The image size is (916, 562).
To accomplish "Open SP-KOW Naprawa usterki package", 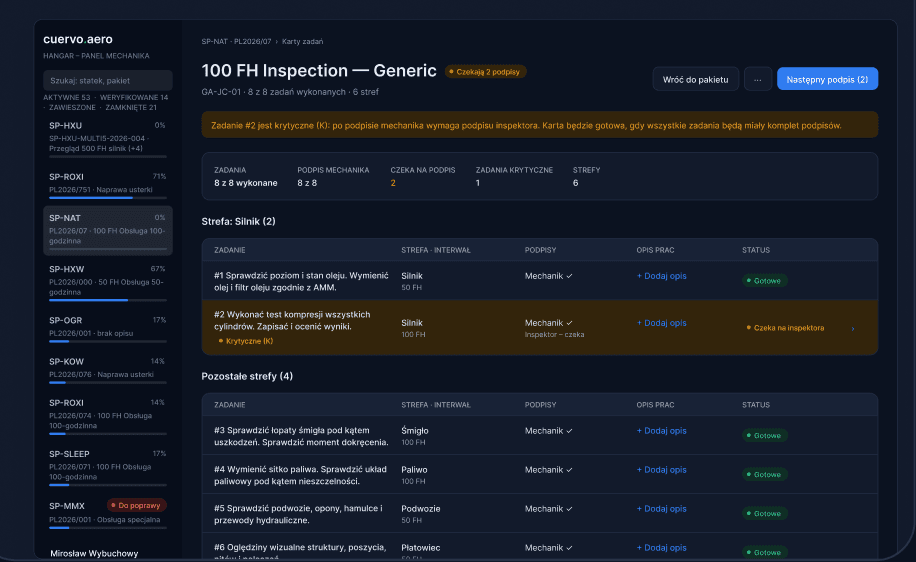I will [x=107, y=369].
